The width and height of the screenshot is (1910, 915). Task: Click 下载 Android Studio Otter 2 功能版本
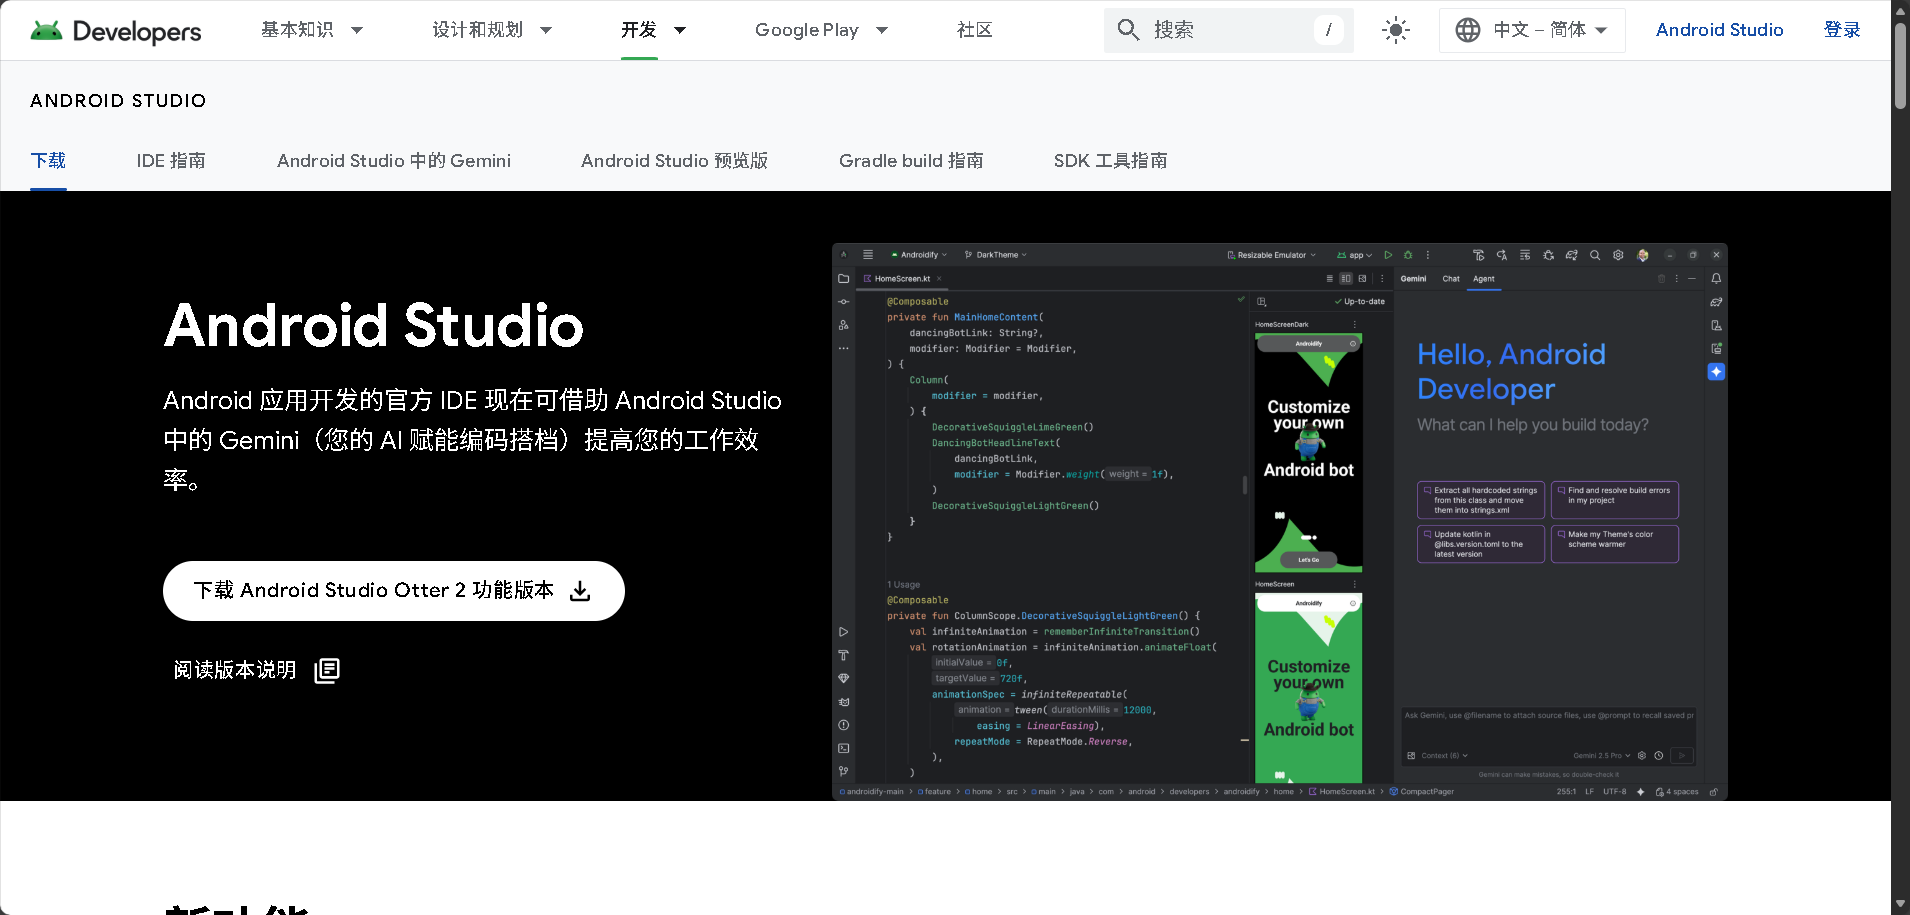[375, 590]
